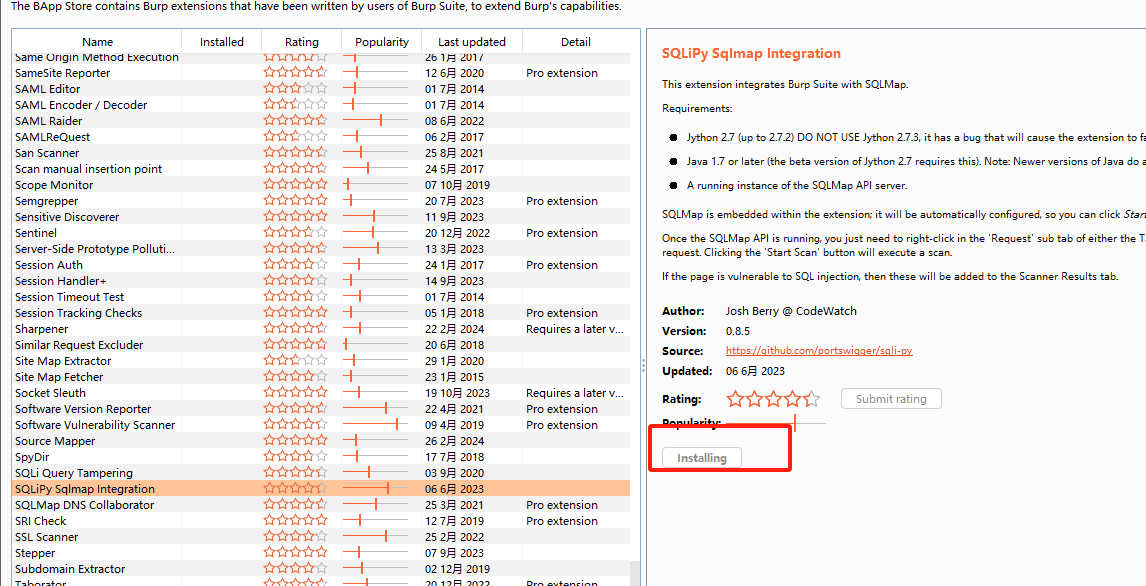Select the Site Map Extractor extension
1146x586 pixels.
322,361
